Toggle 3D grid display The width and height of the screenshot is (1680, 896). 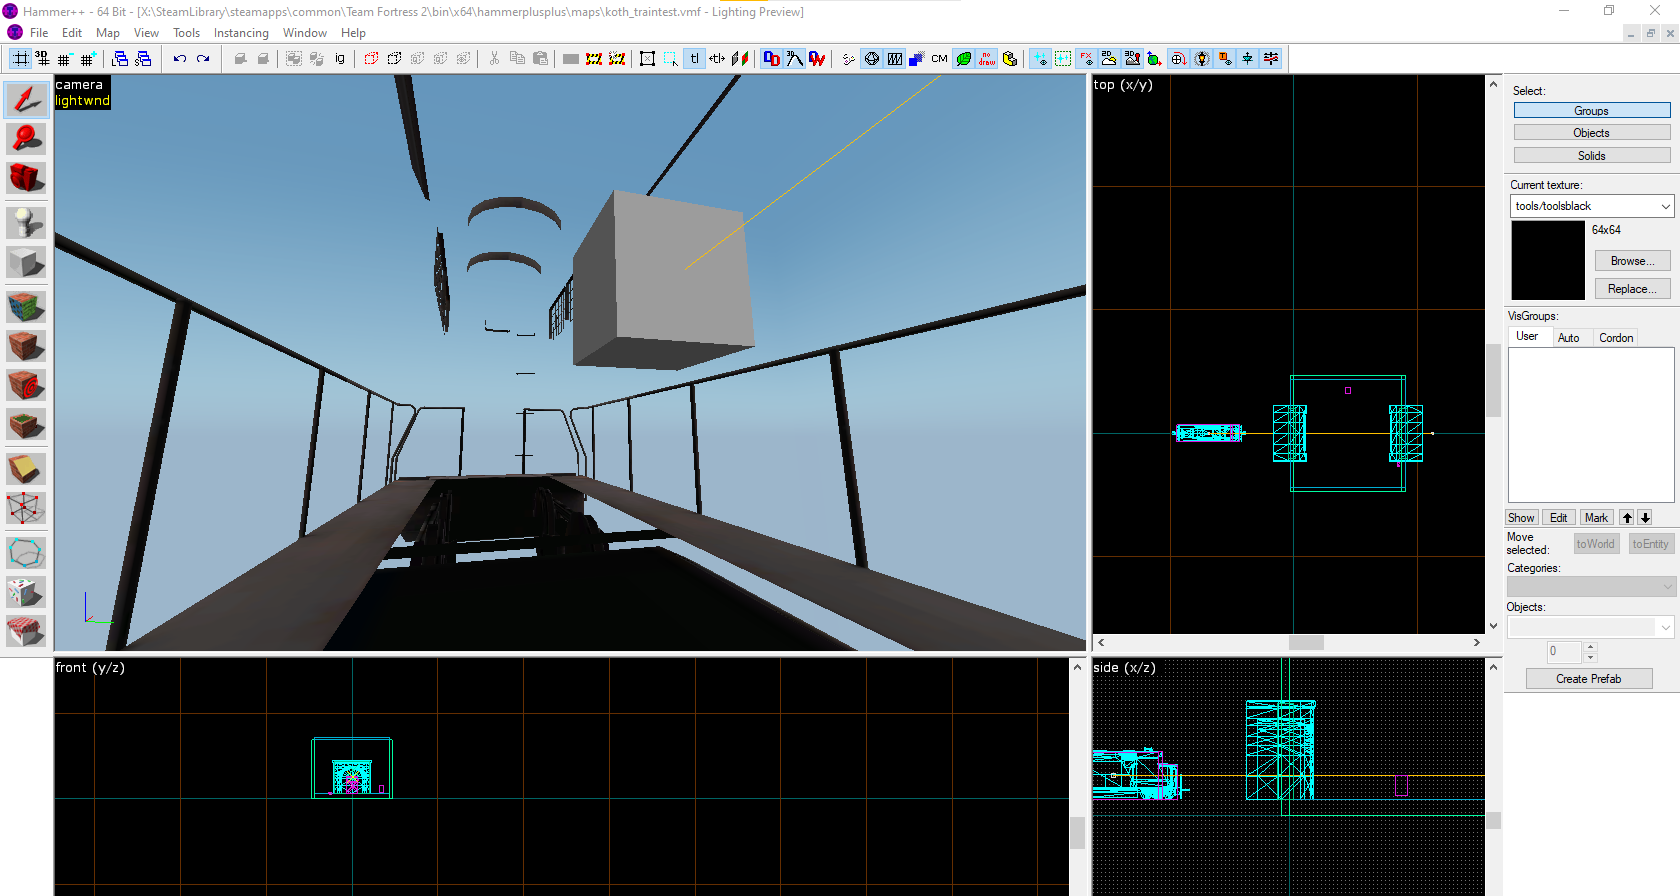42,59
